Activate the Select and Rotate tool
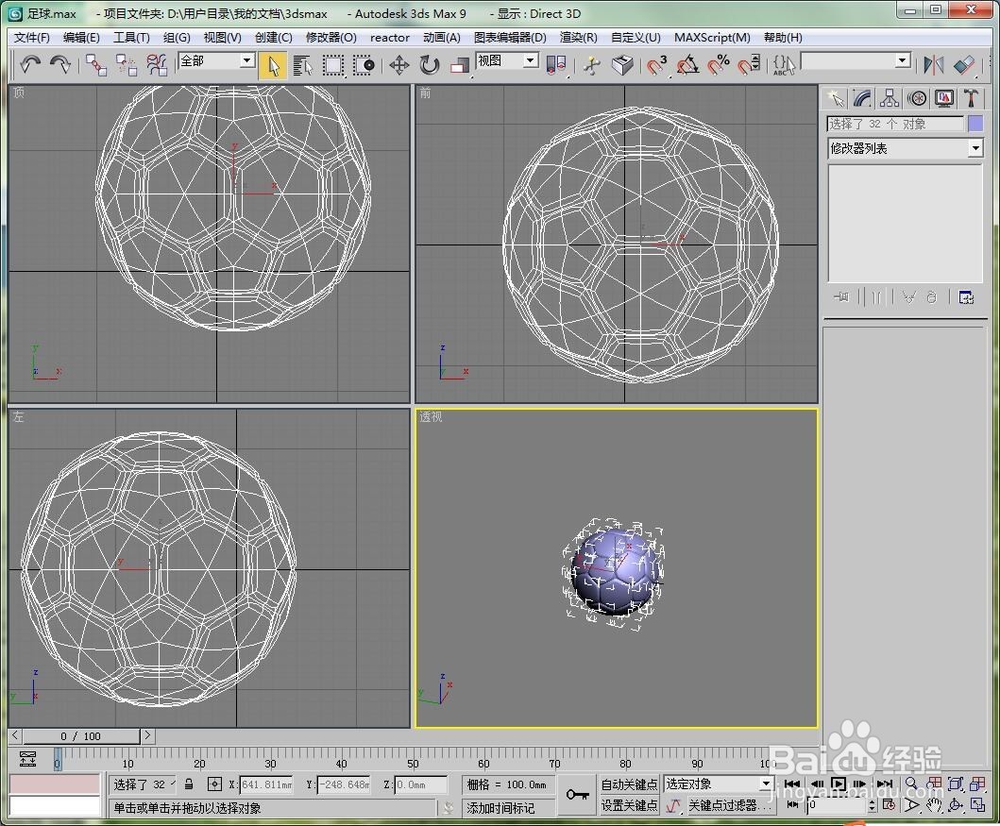The width and height of the screenshot is (1000, 826). click(x=429, y=65)
